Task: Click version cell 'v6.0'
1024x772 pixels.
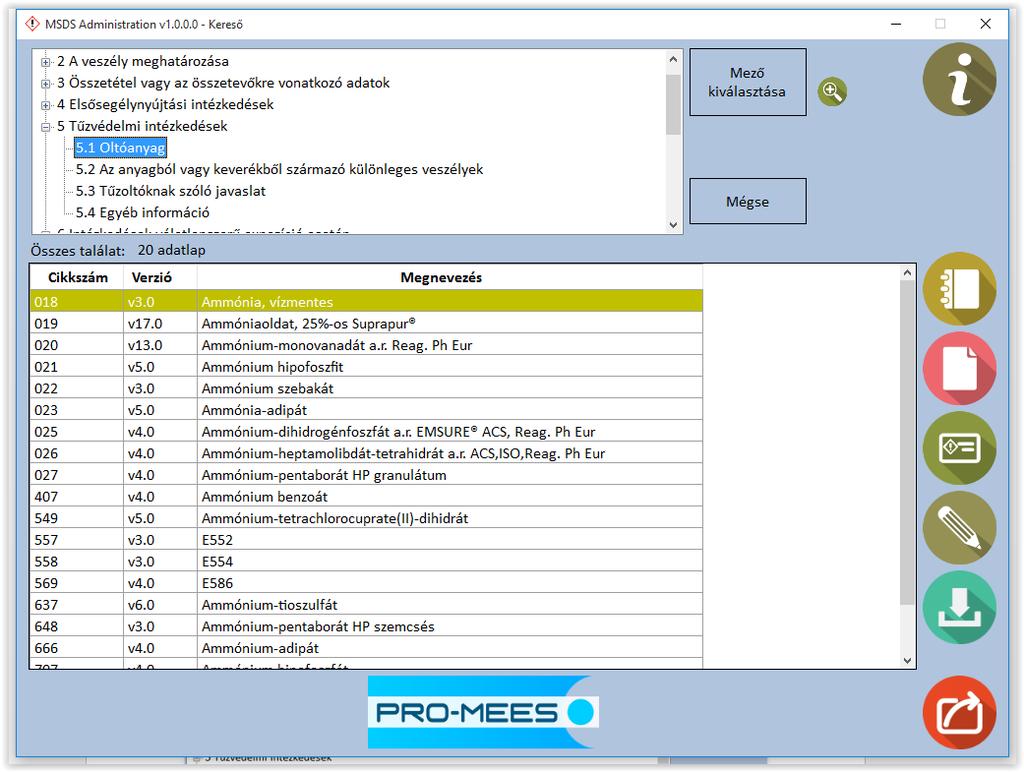Action: 161,605
